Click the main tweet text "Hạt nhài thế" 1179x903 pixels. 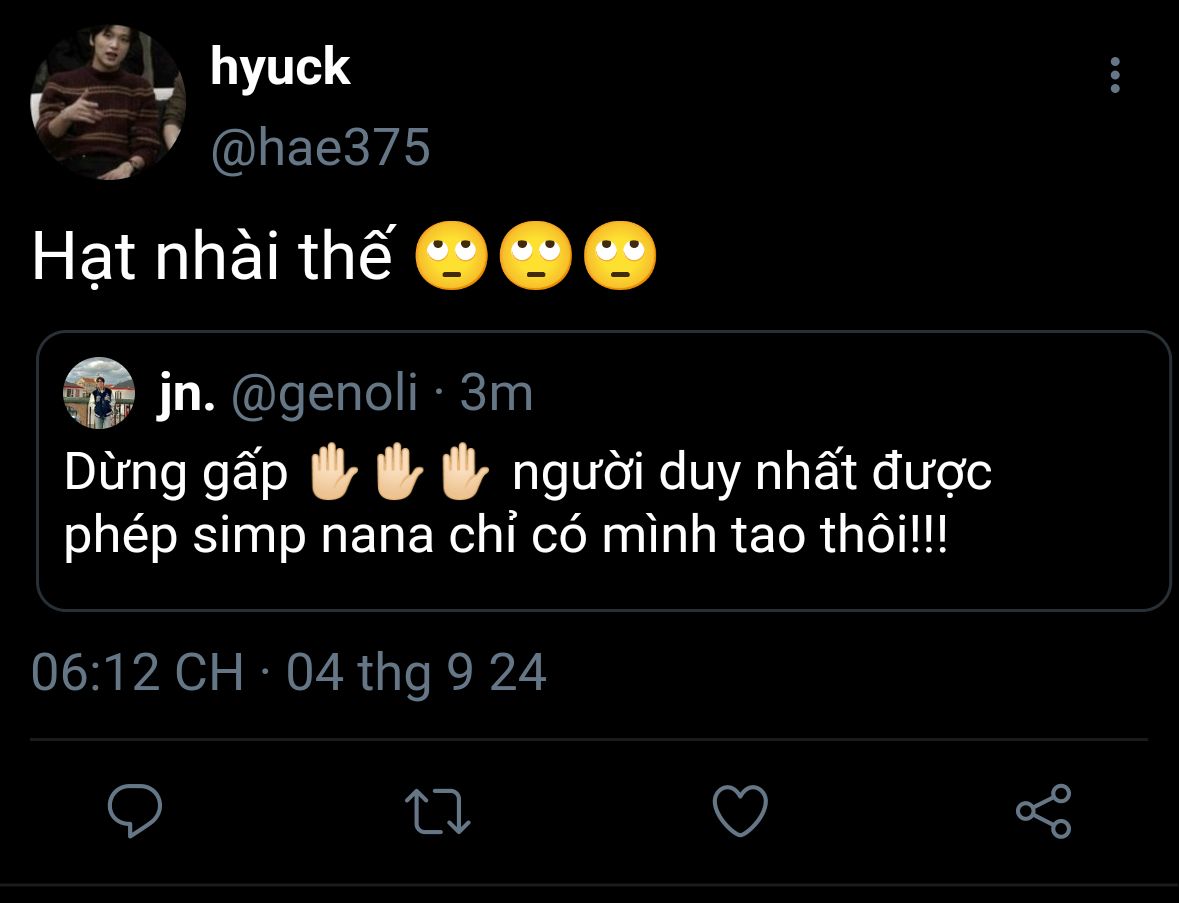click(212, 257)
